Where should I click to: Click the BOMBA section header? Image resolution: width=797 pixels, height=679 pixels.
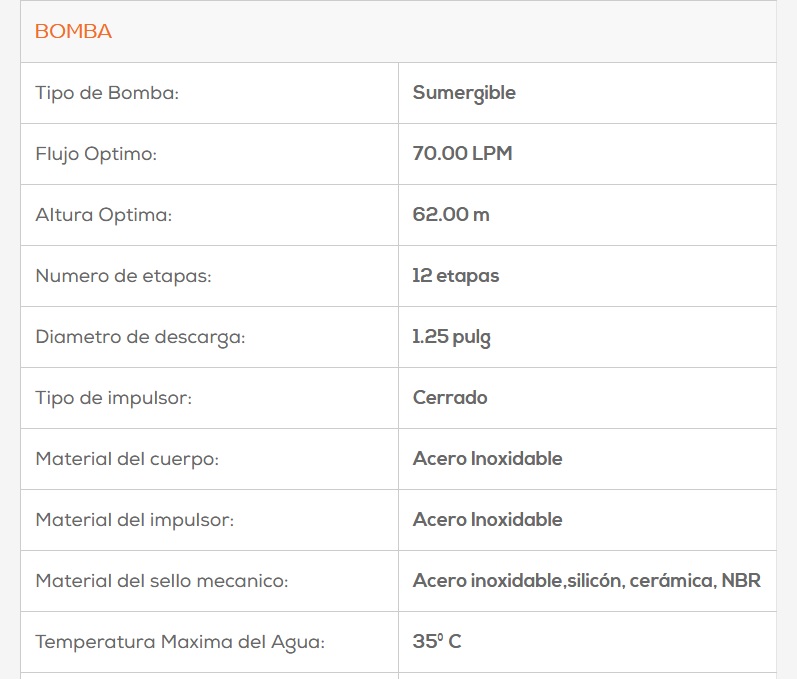[x=73, y=32]
